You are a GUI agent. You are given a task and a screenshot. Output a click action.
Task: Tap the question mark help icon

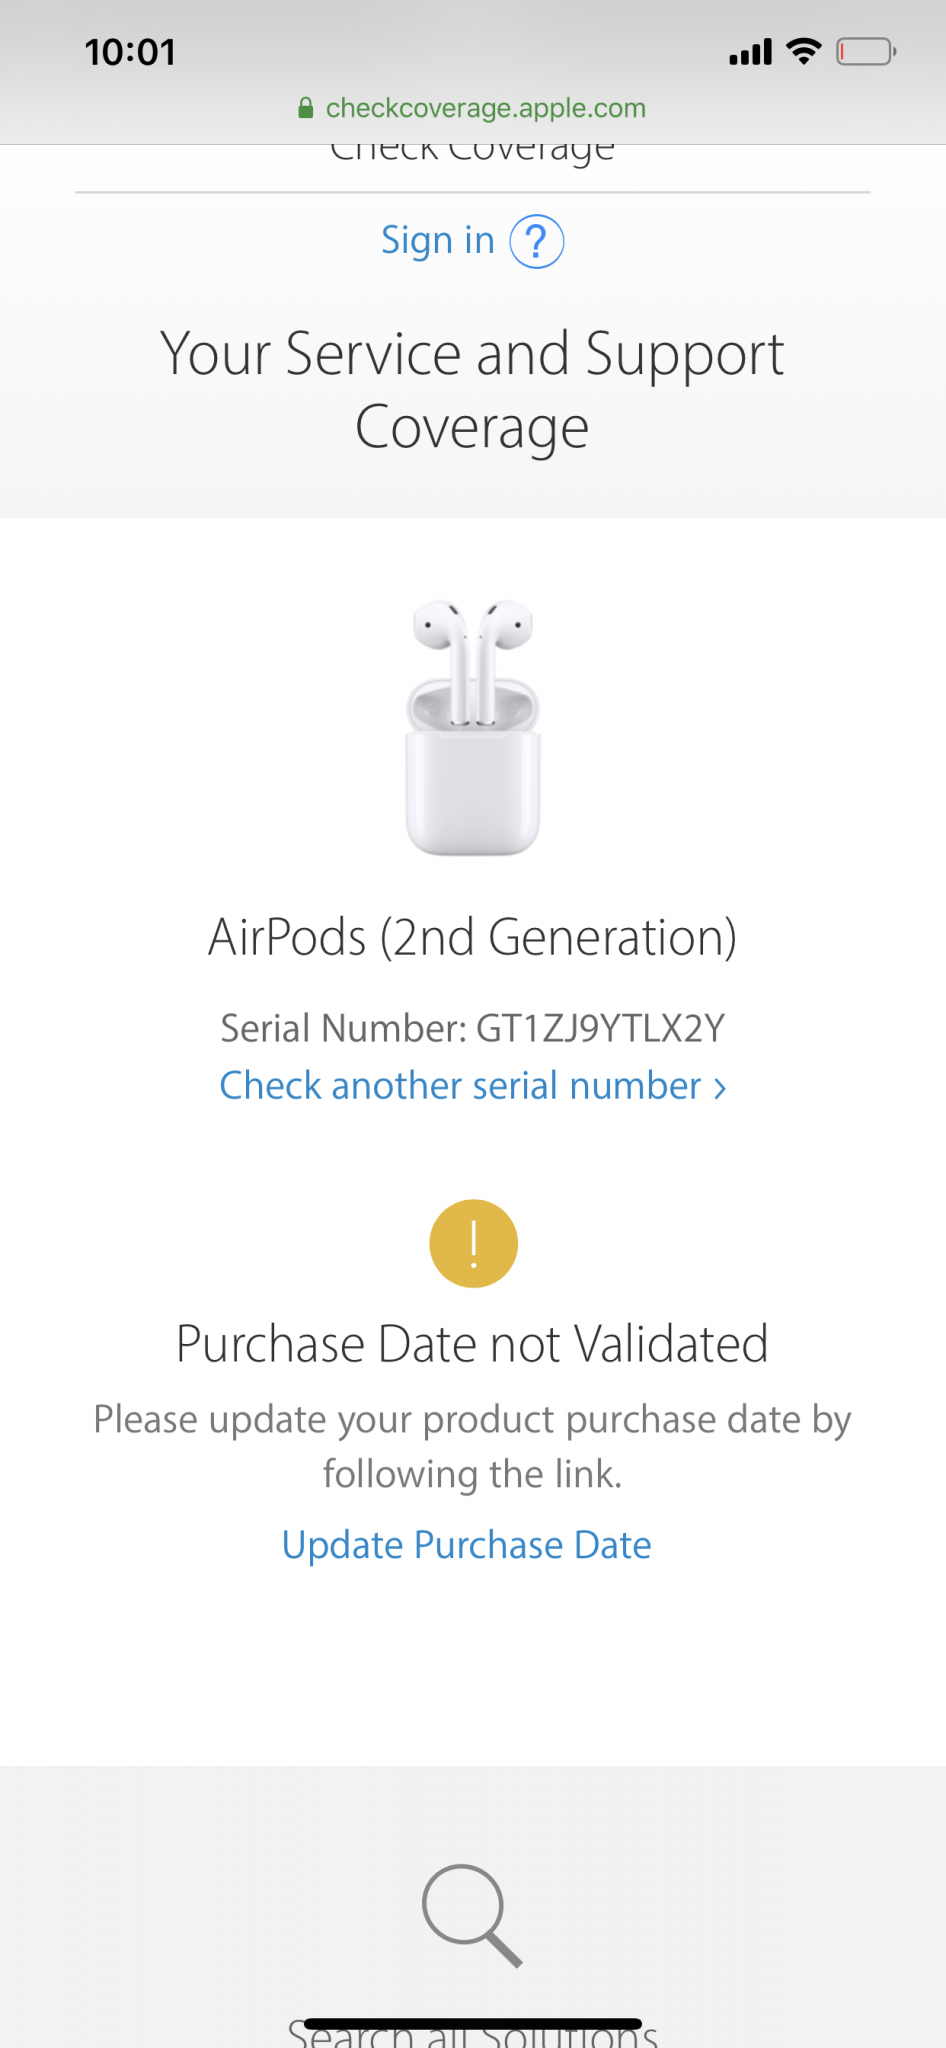click(x=537, y=242)
